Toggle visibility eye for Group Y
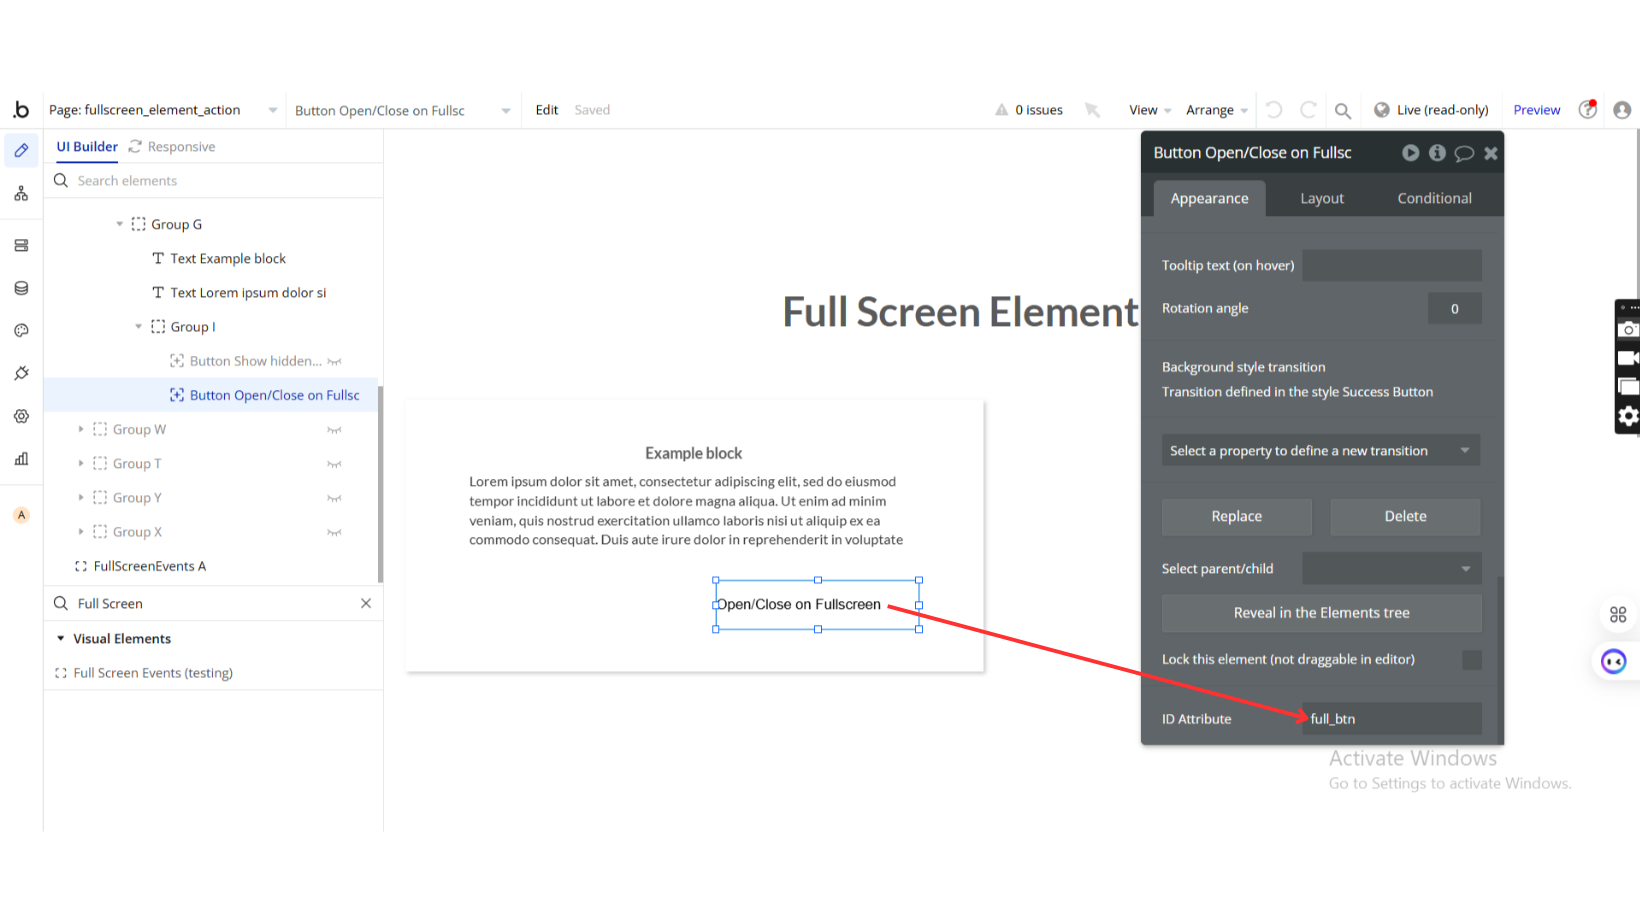This screenshot has height=924, width=1640. pyautogui.click(x=334, y=498)
